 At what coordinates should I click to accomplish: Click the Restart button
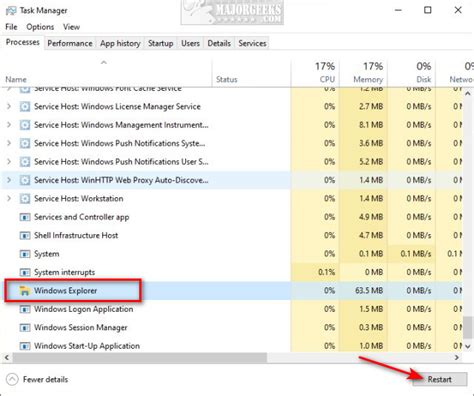440,379
